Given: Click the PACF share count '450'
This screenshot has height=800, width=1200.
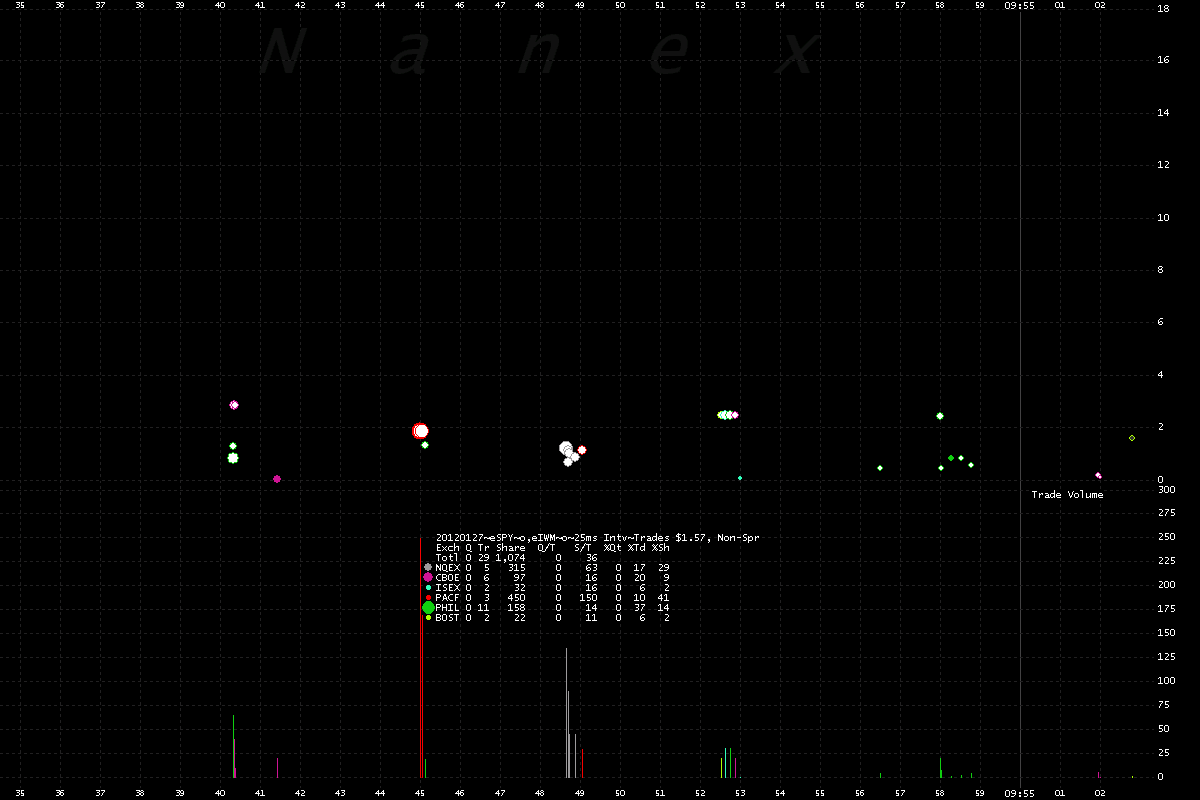Looking at the screenshot, I should tap(516, 597).
